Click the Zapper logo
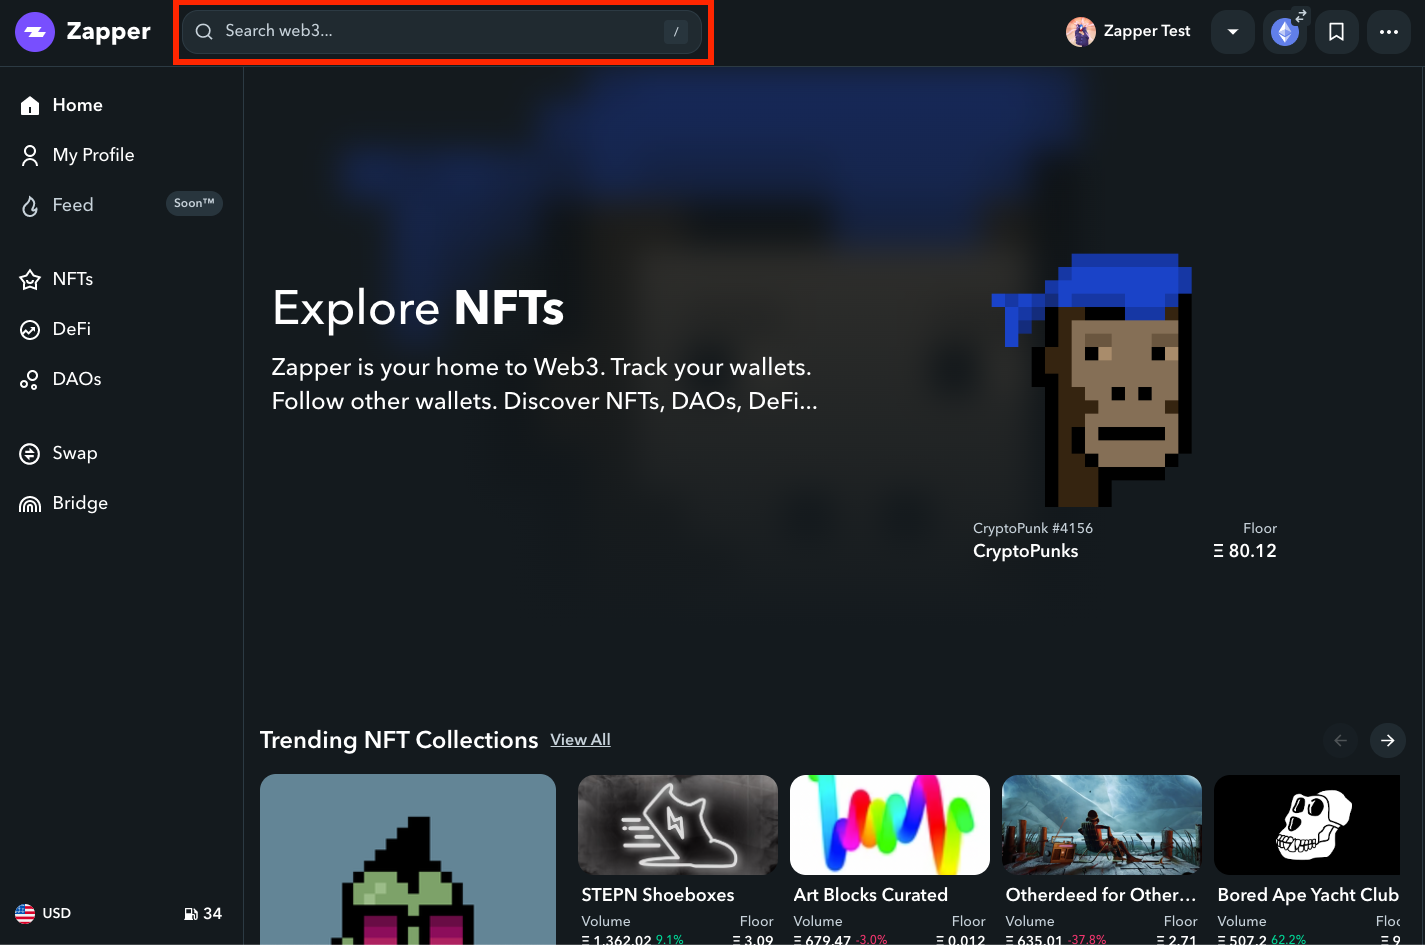The width and height of the screenshot is (1425, 945). pyautogui.click(x=83, y=32)
